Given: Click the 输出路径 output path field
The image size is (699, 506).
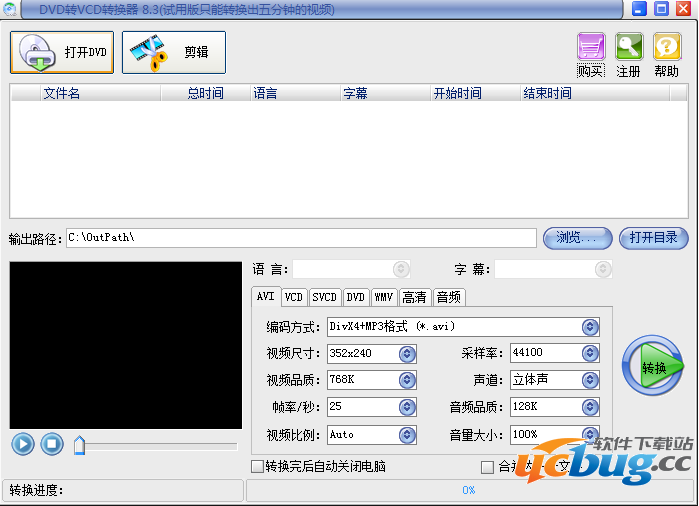Looking at the screenshot, I should coord(300,238).
